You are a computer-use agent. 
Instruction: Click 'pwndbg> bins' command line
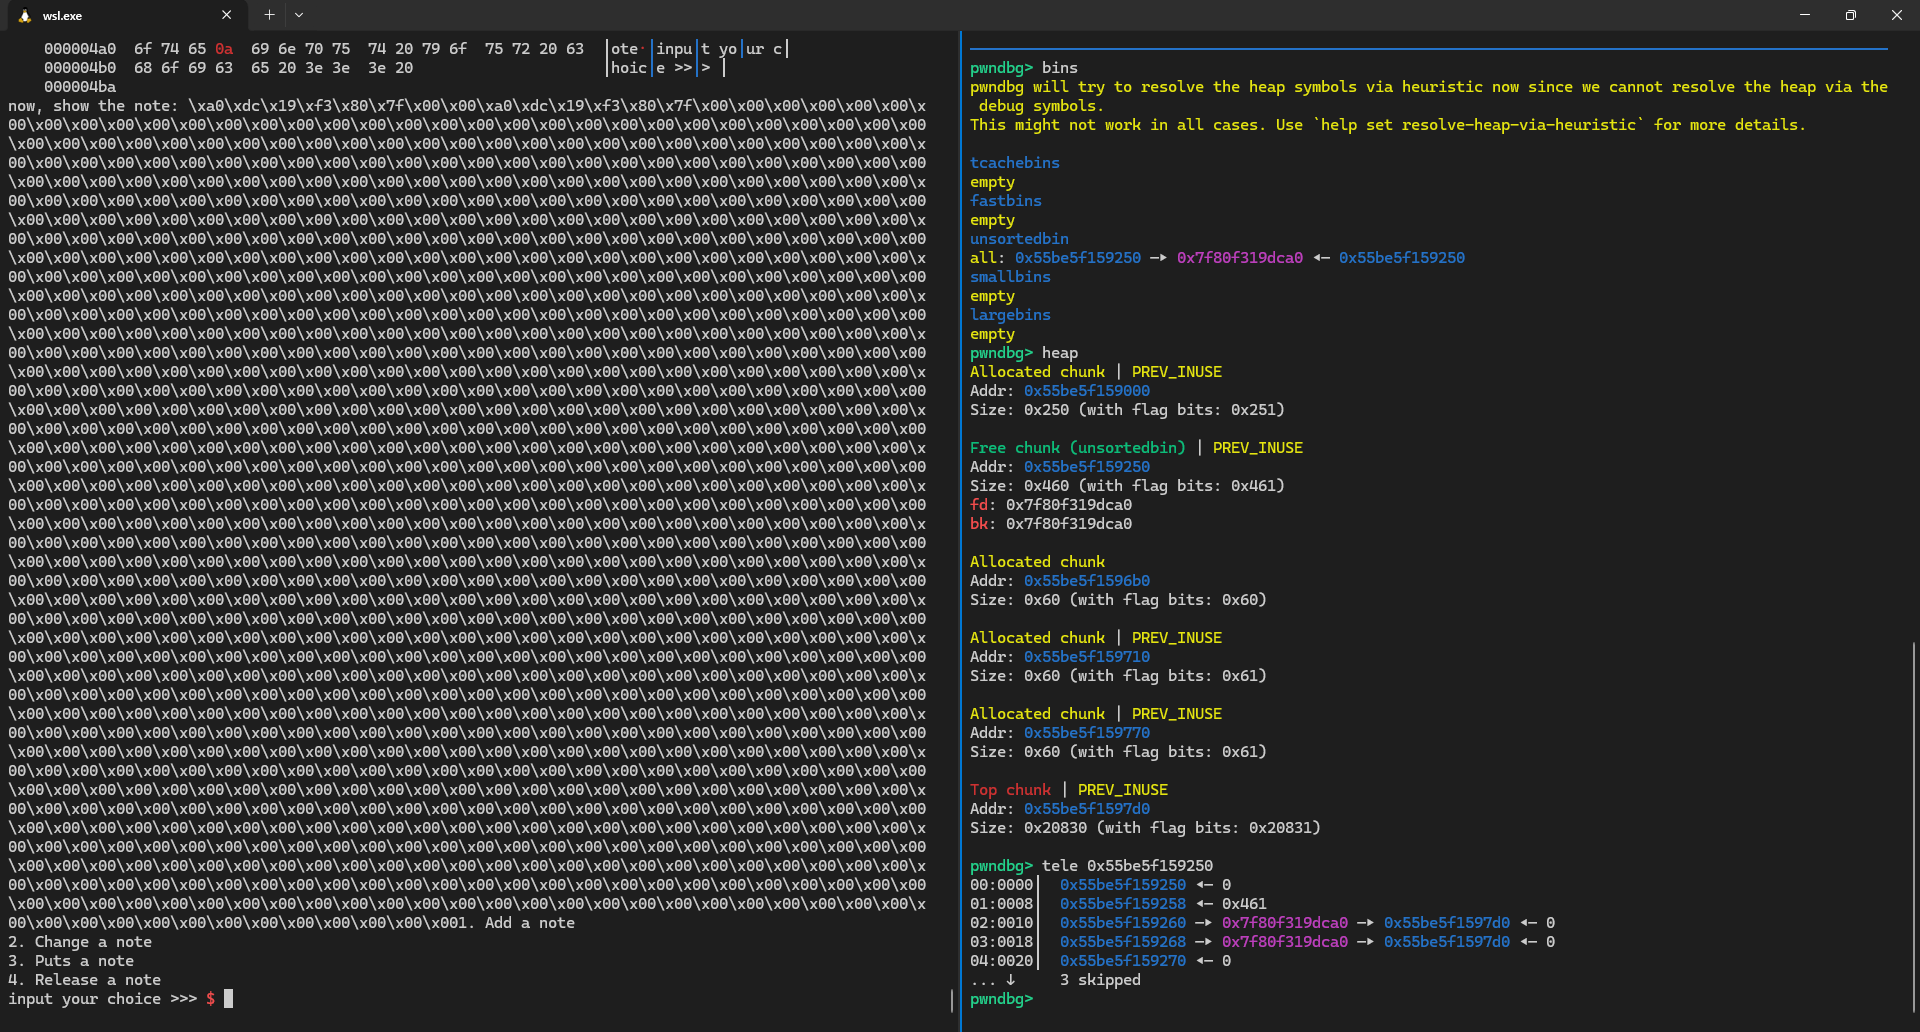1024,68
